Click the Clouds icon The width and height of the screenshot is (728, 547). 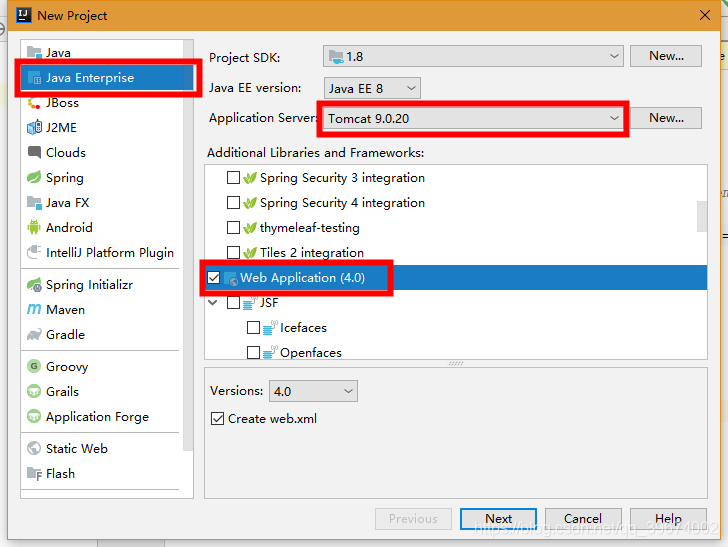point(34,152)
